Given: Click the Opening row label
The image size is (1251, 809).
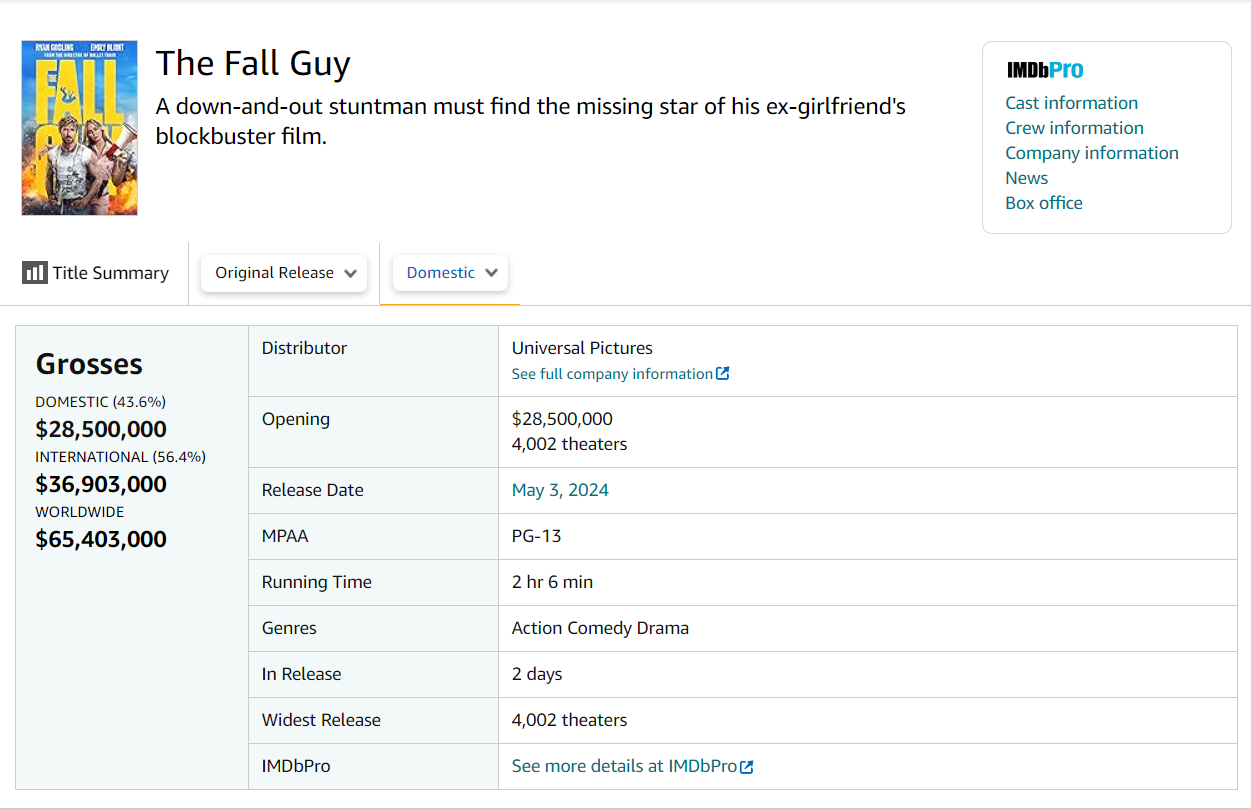Looking at the screenshot, I should click(296, 419).
